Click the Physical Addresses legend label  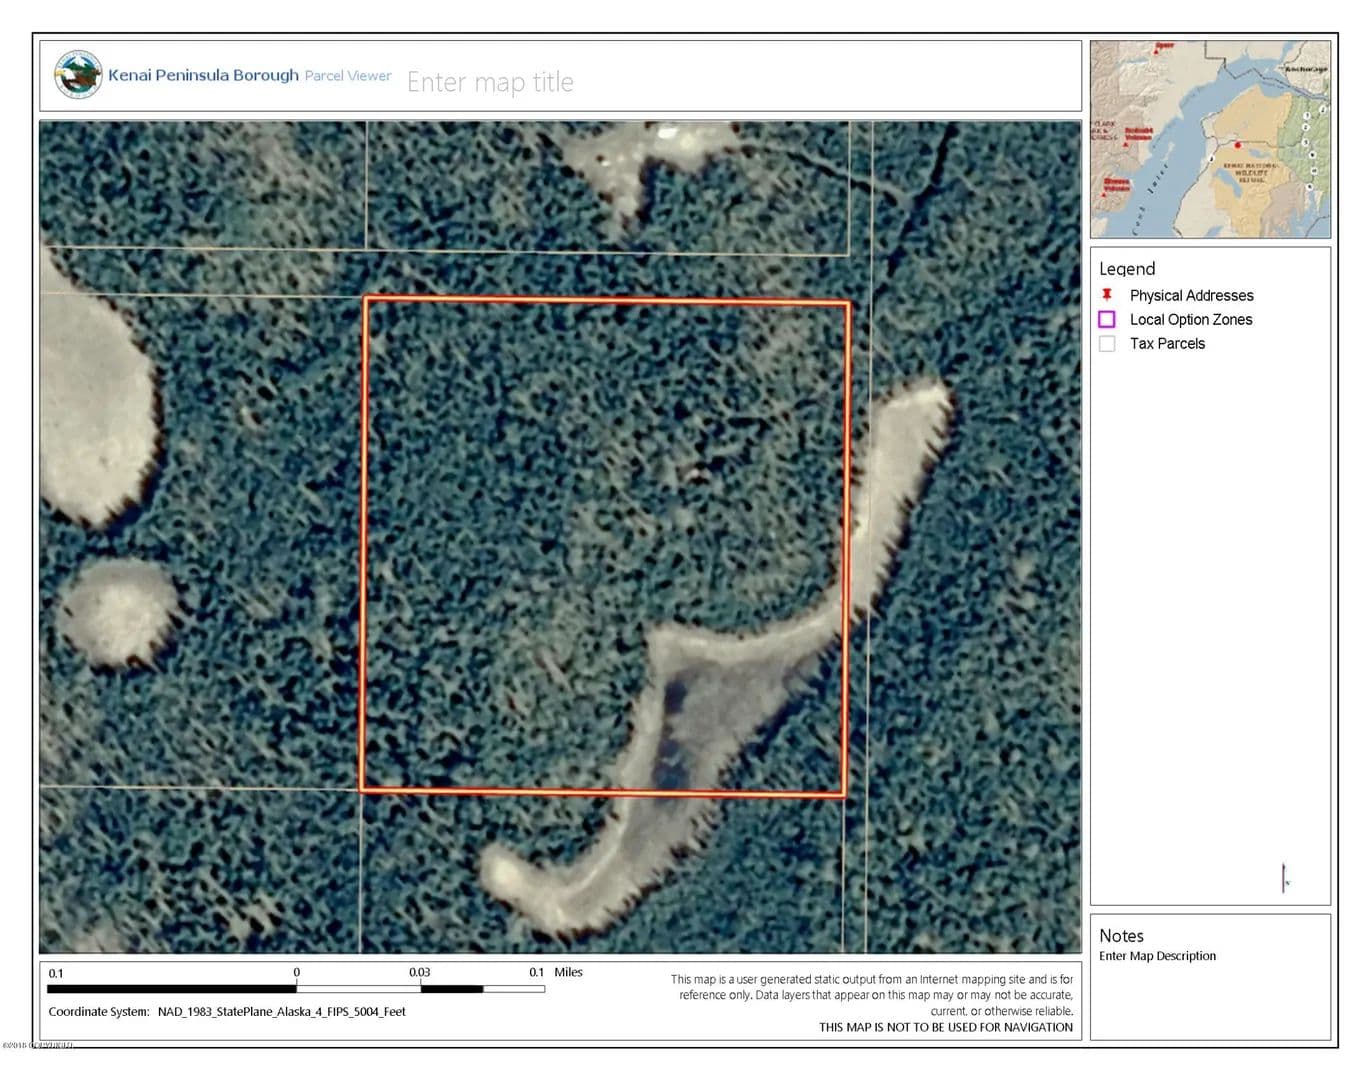point(1191,295)
